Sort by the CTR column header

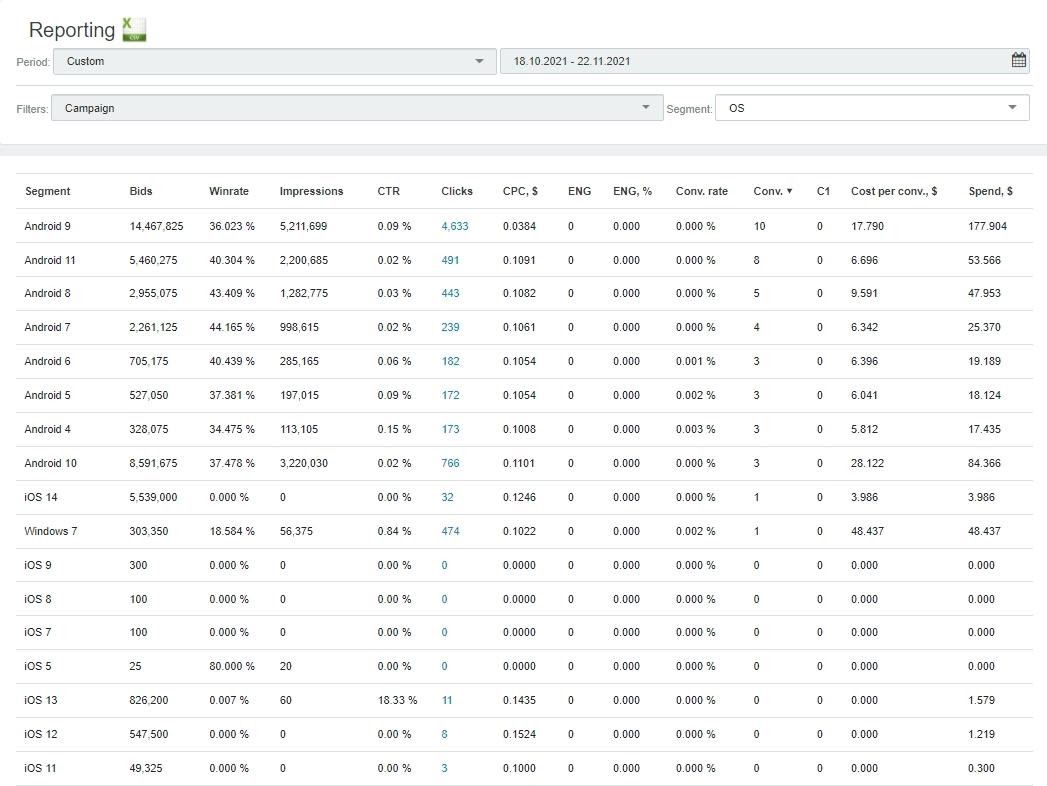pos(388,191)
